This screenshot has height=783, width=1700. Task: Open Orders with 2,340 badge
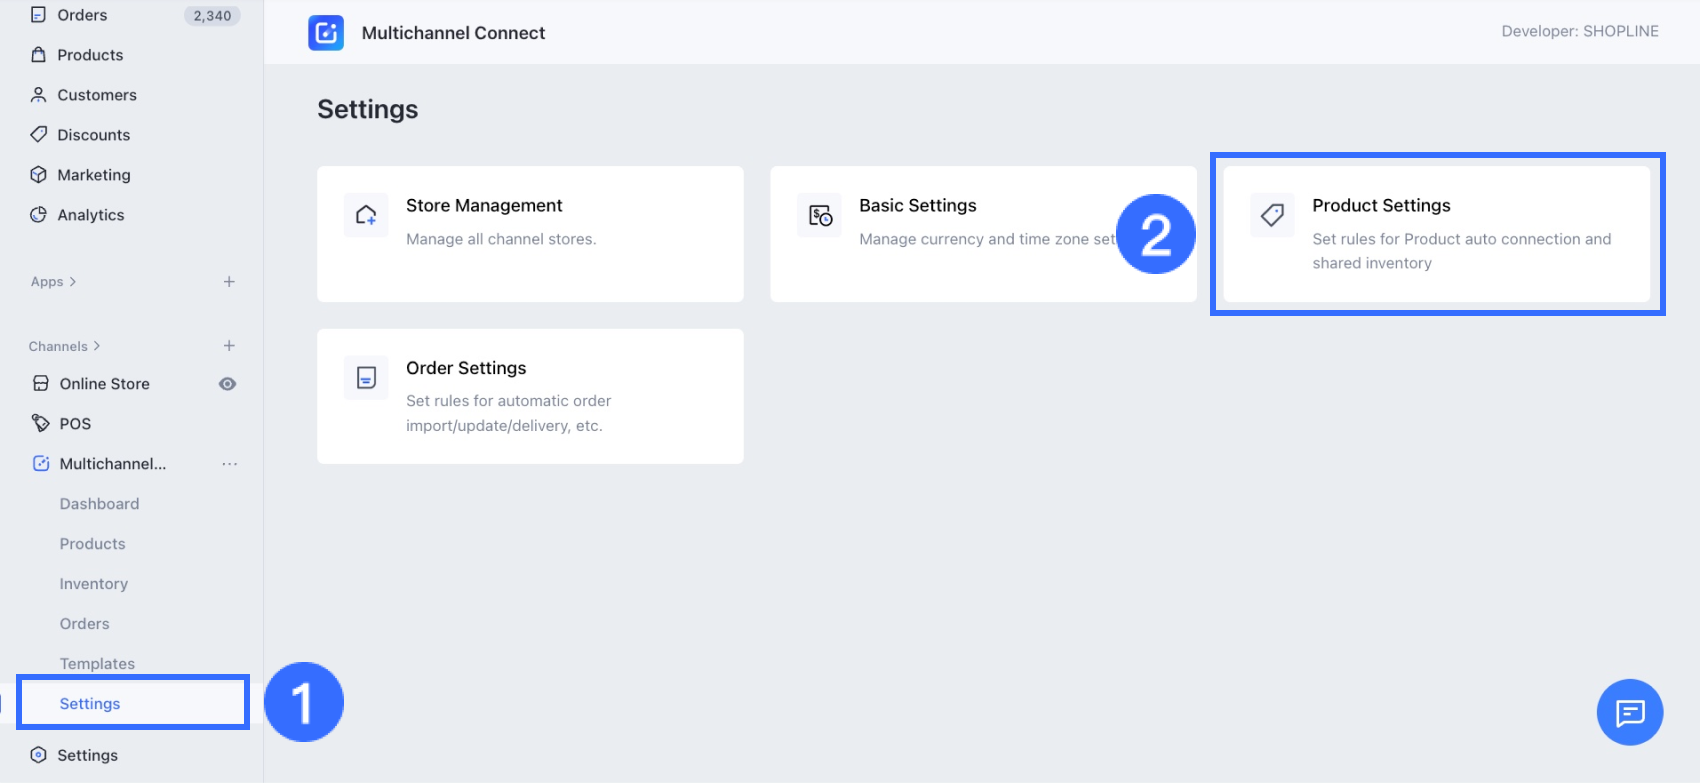[82, 15]
